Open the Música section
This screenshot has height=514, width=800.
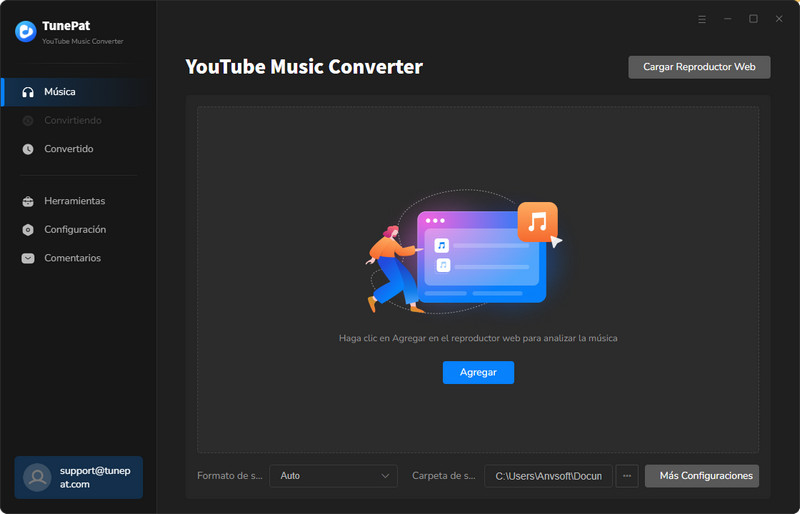click(78, 92)
